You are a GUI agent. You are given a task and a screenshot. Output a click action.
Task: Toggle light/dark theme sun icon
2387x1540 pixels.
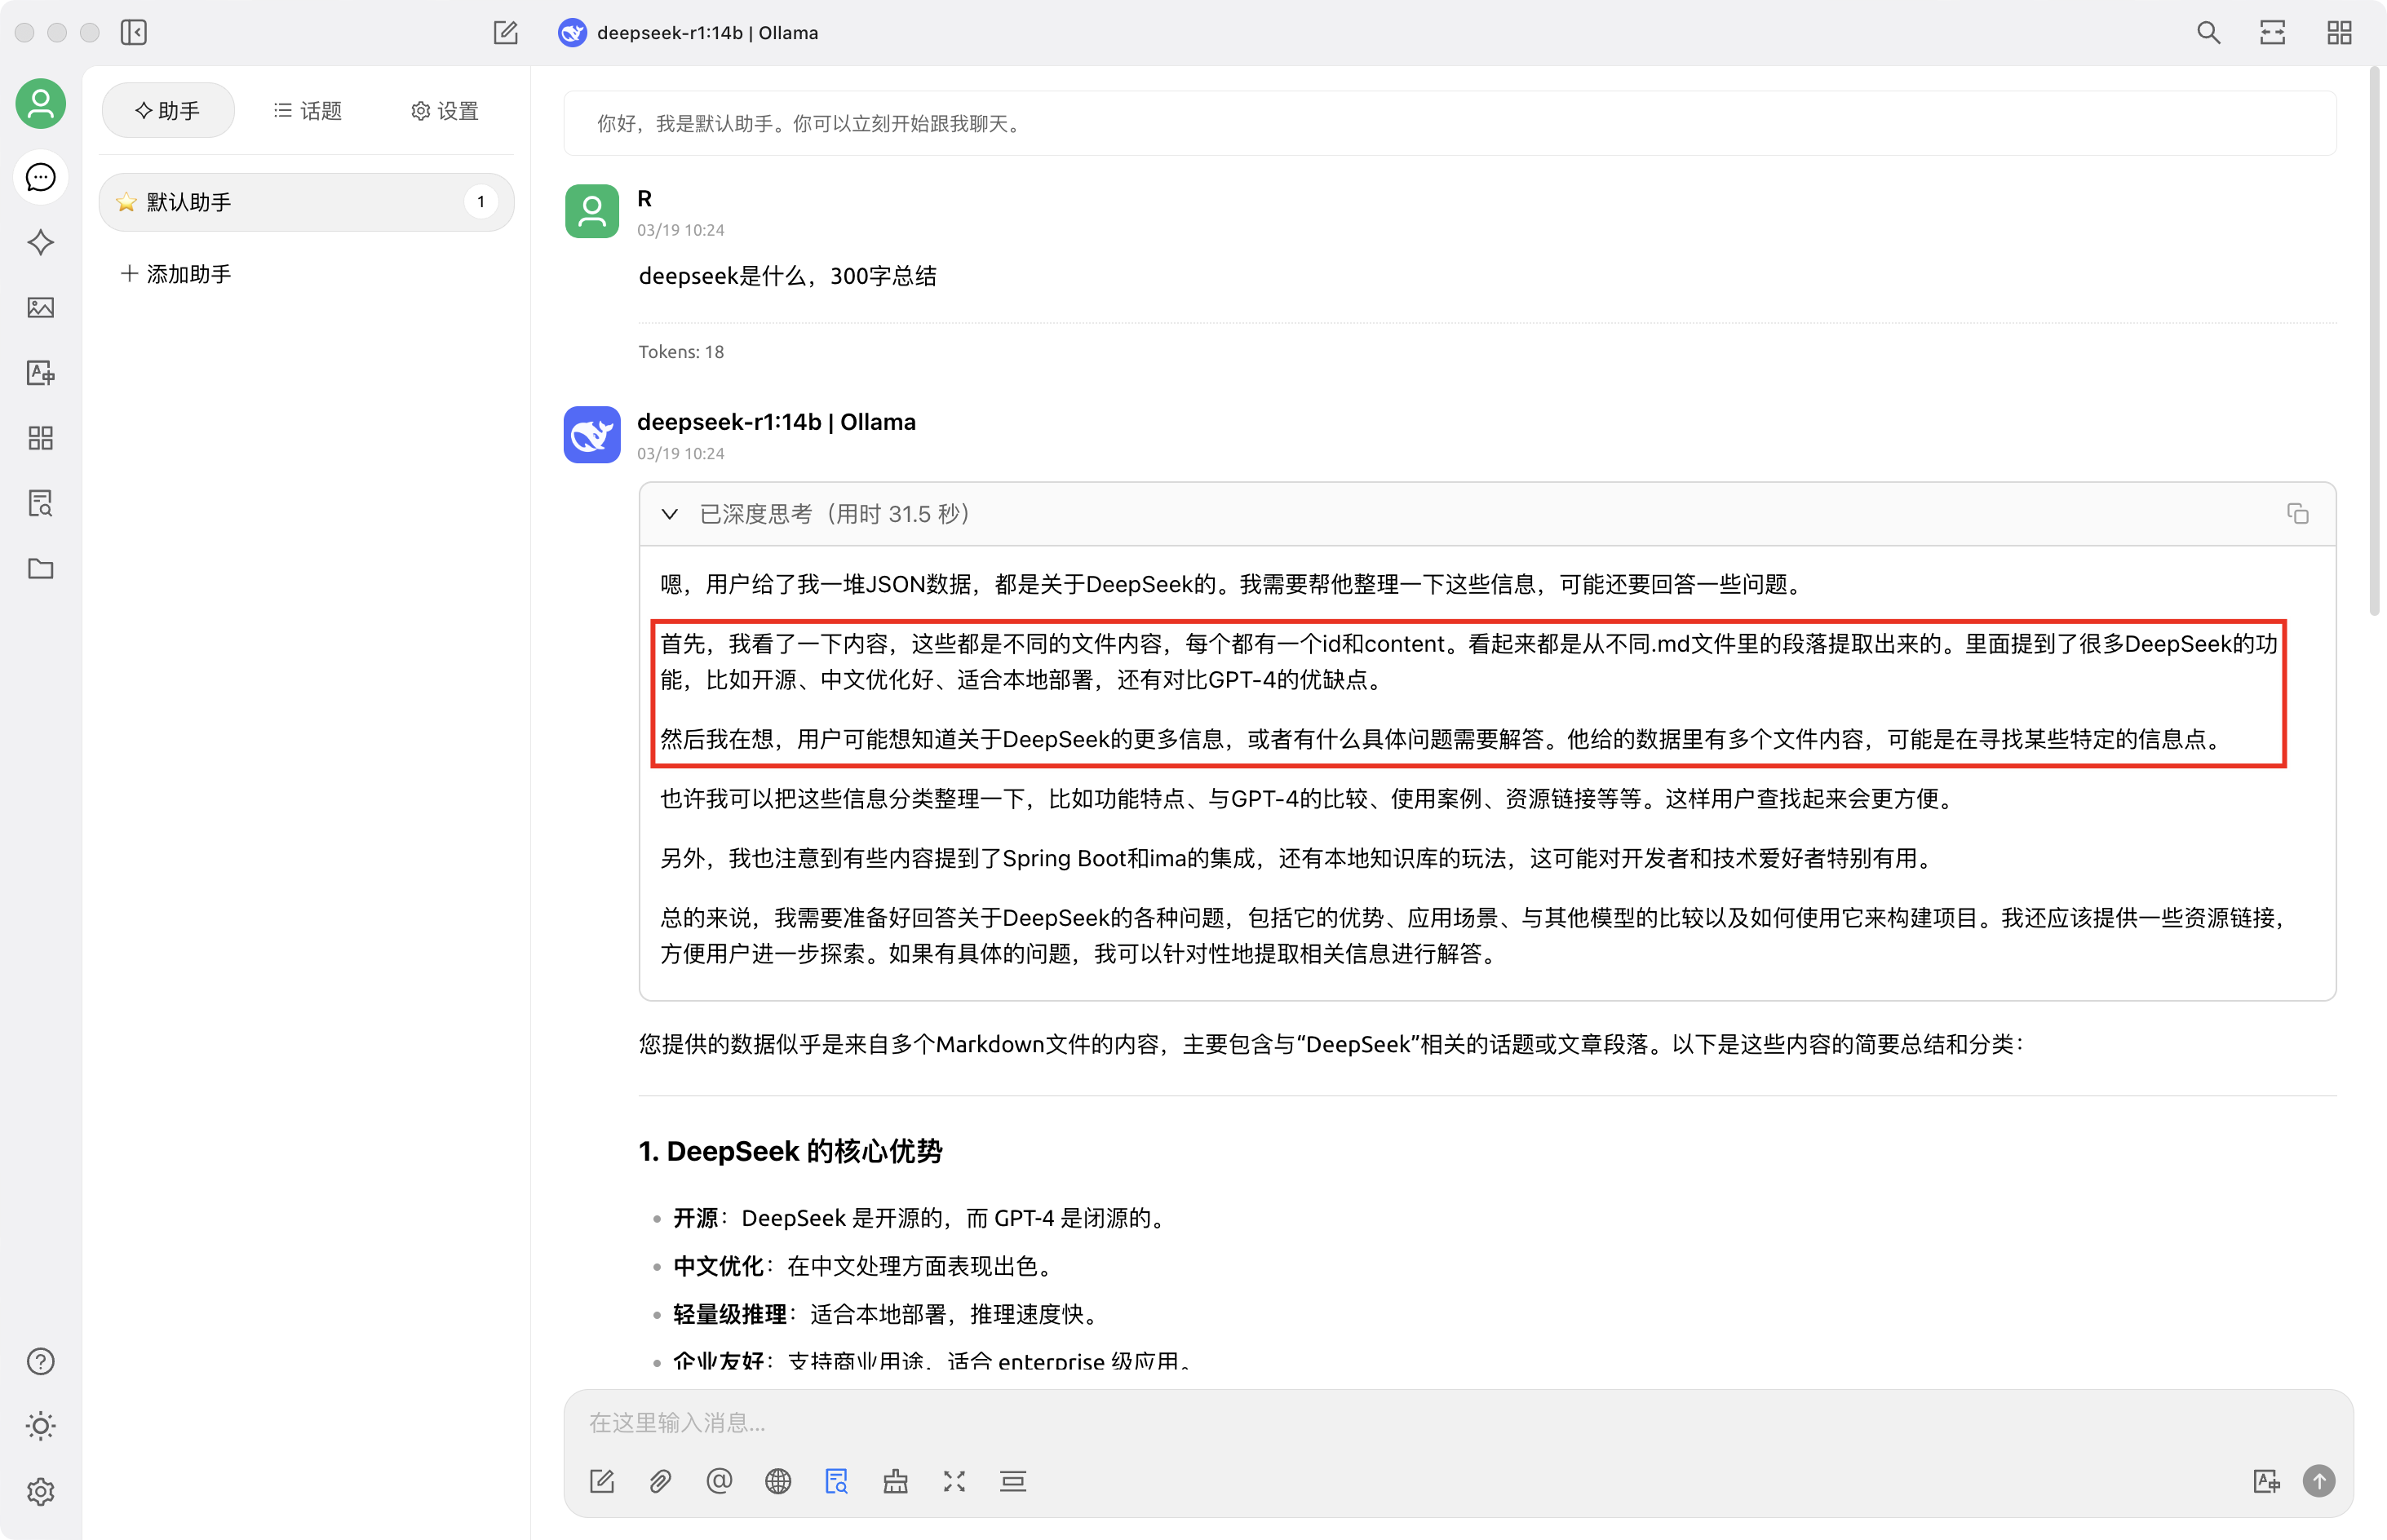pyautogui.click(x=40, y=1426)
